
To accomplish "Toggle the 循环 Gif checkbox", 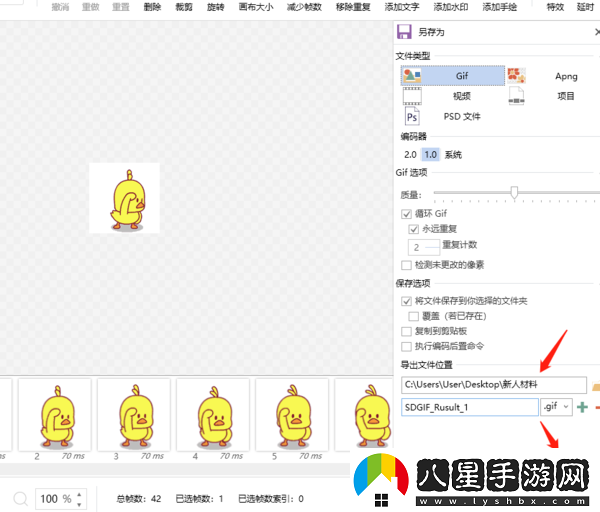I will [406, 214].
